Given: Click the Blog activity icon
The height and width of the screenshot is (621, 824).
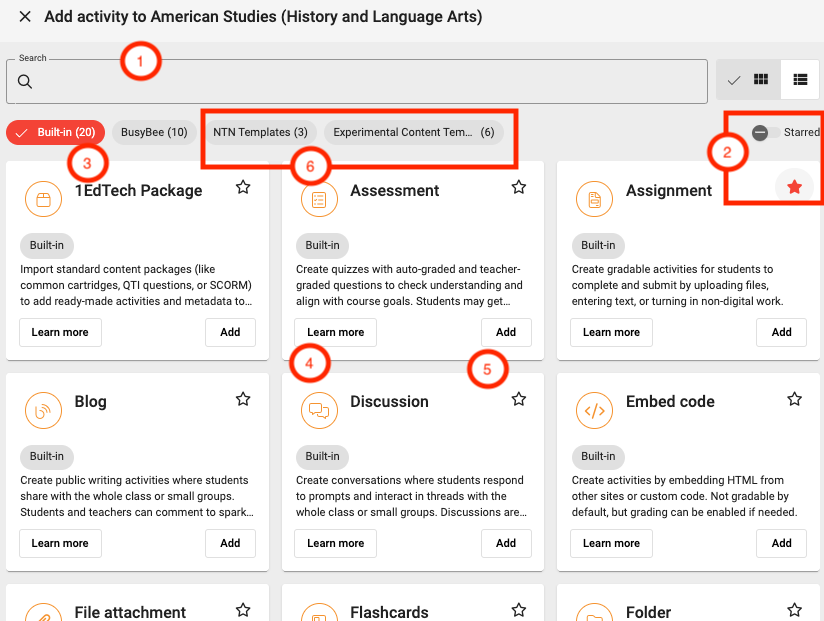Looking at the screenshot, I should click(x=43, y=410).
